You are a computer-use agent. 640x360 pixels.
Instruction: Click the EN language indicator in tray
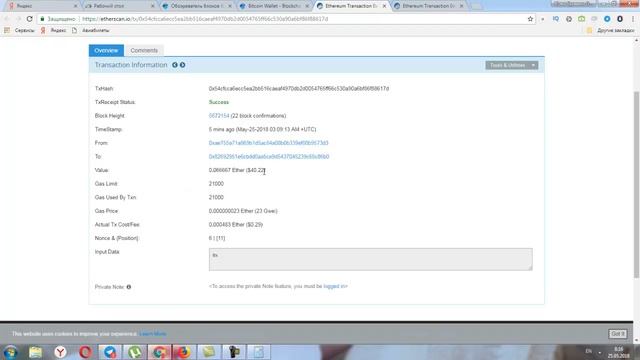pyautogui.click(x=589, y=351)
